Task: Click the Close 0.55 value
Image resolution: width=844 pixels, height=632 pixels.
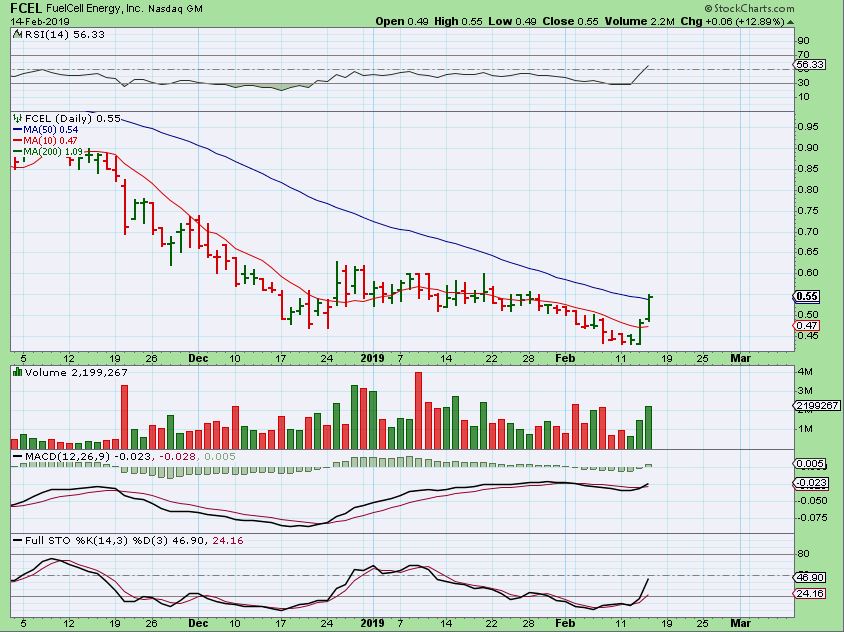Action: coord(571,22)
